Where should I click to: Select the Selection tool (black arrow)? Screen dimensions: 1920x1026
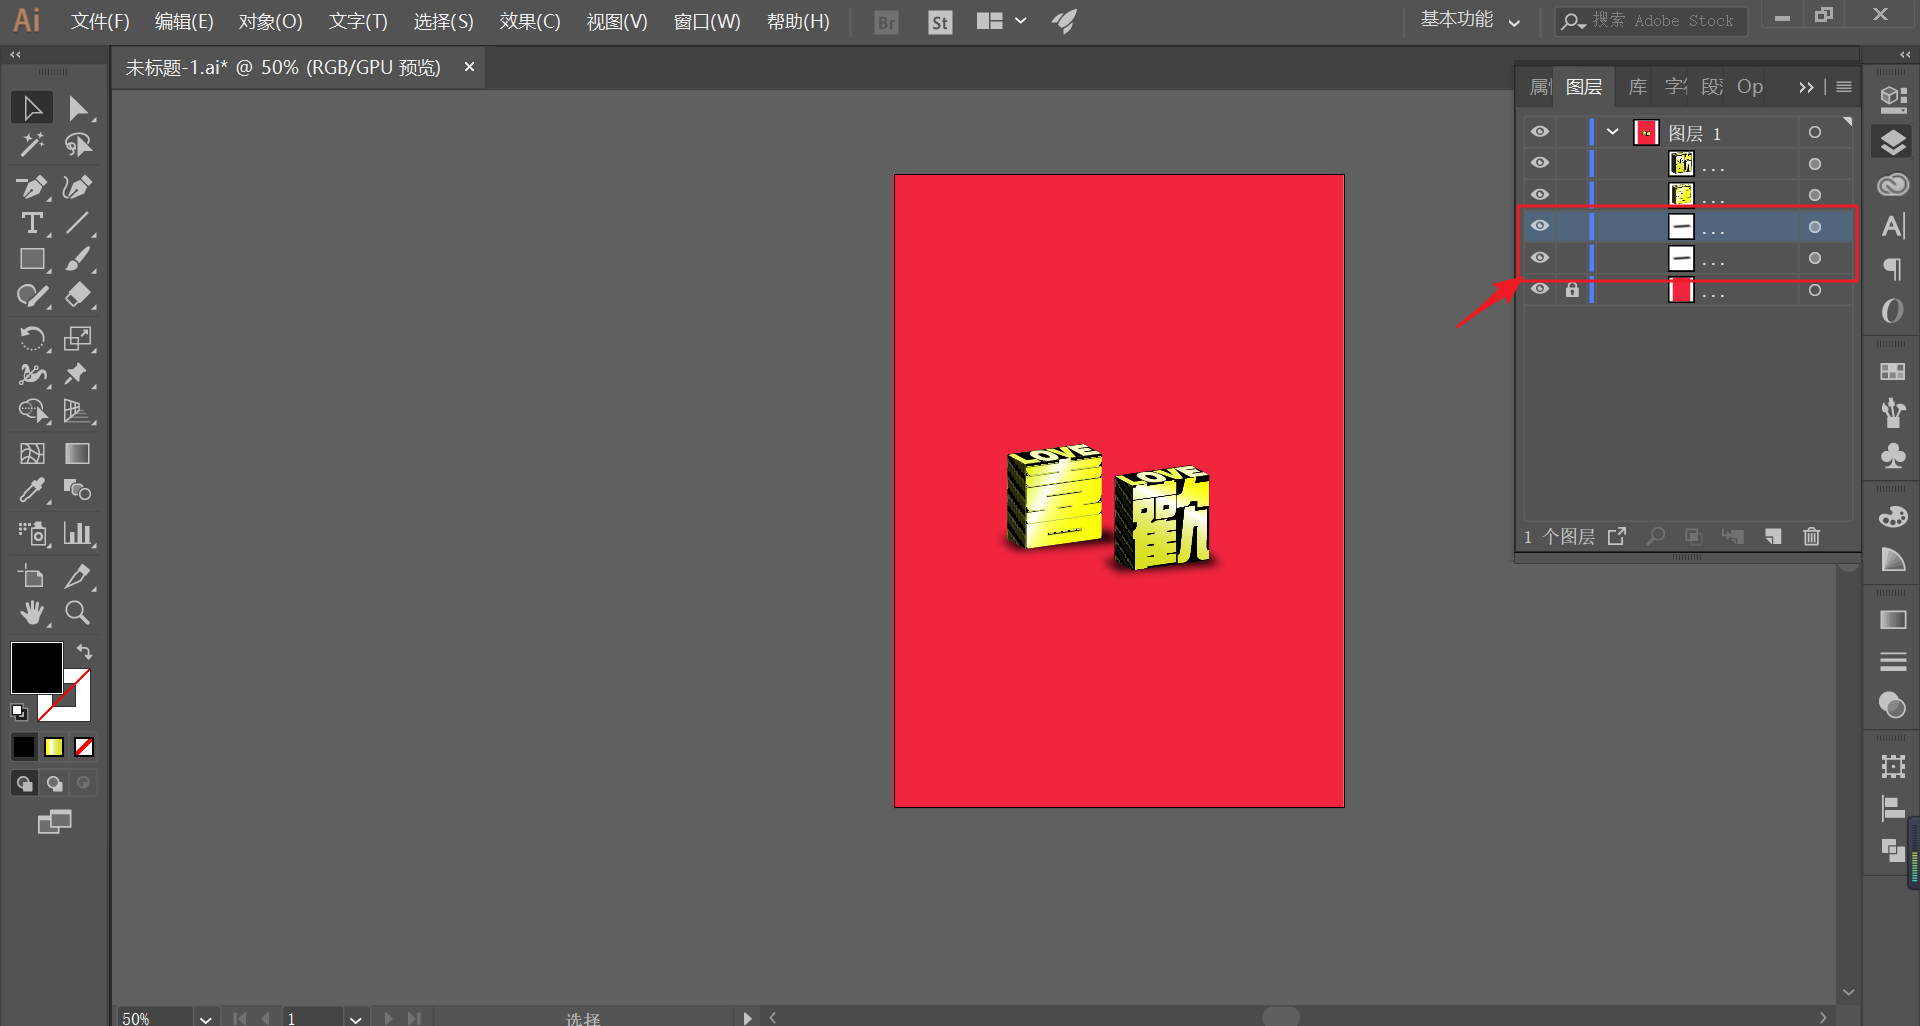tap(32, 108)
